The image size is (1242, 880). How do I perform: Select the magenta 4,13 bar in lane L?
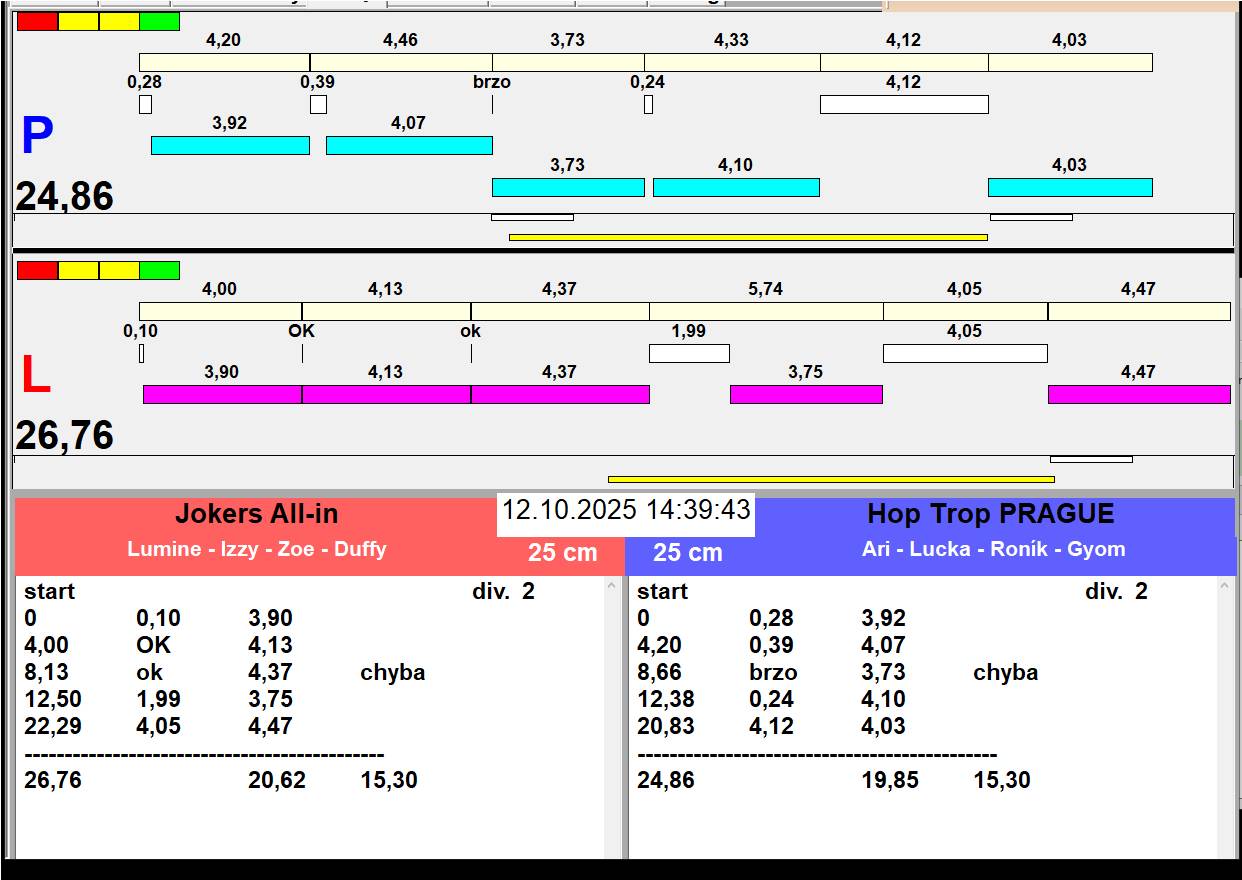tap(386, 394)
